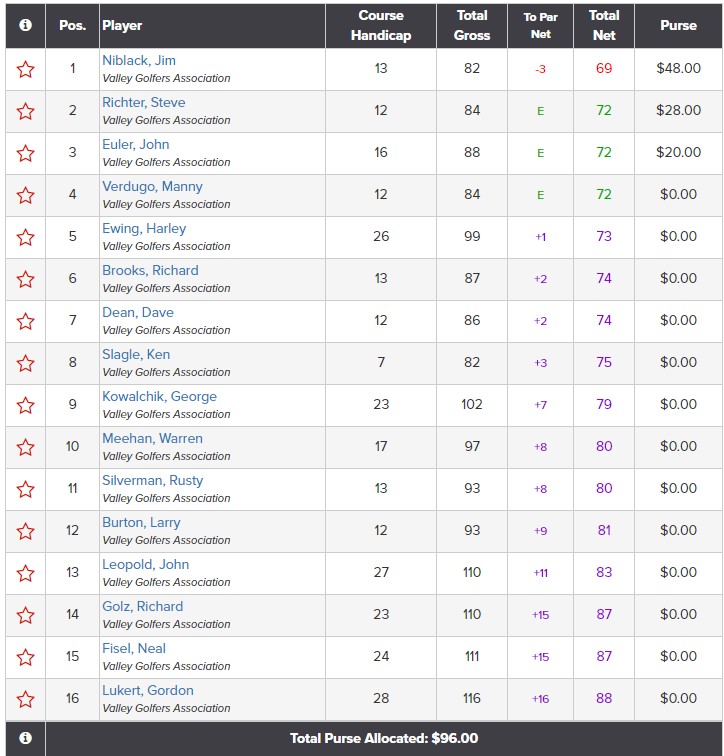This screenshot has width=724, height=756.
Task: Click the info icon in table header
Action: point(25,25)
